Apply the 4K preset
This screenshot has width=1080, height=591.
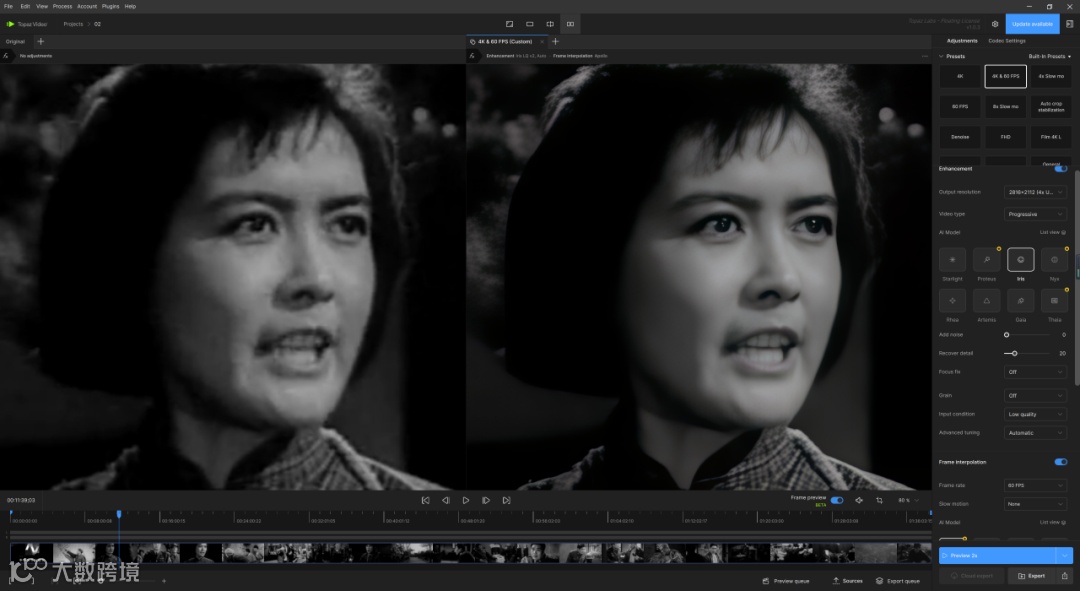959,76
